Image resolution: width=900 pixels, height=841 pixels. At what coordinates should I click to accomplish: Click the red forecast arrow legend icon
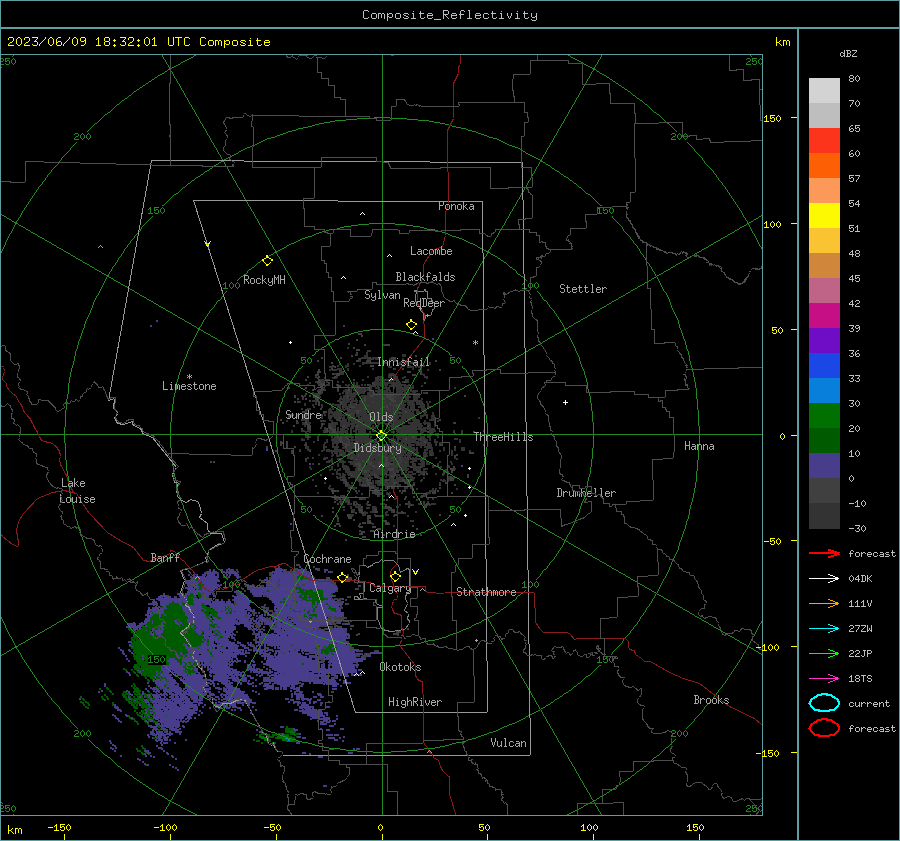(x=824, y=553)
